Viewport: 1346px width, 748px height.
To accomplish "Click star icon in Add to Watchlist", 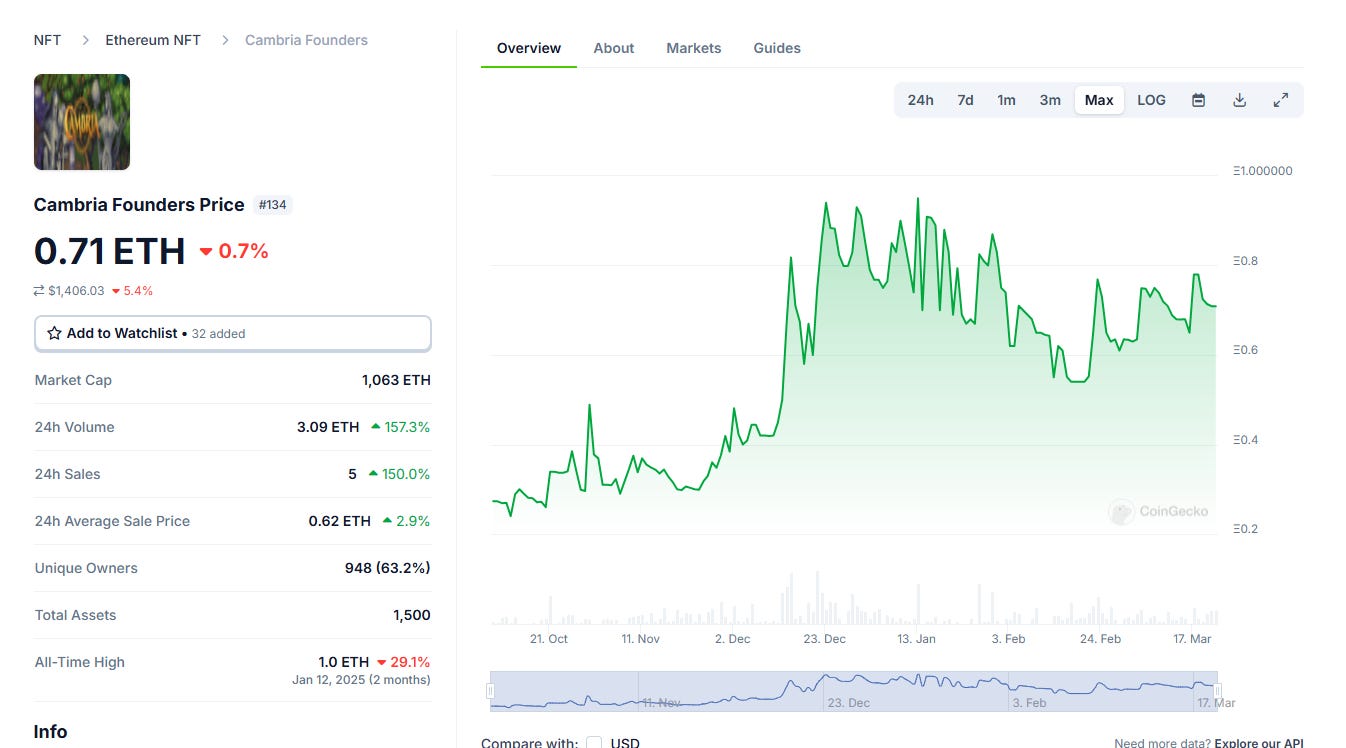I will click(54, 333).
